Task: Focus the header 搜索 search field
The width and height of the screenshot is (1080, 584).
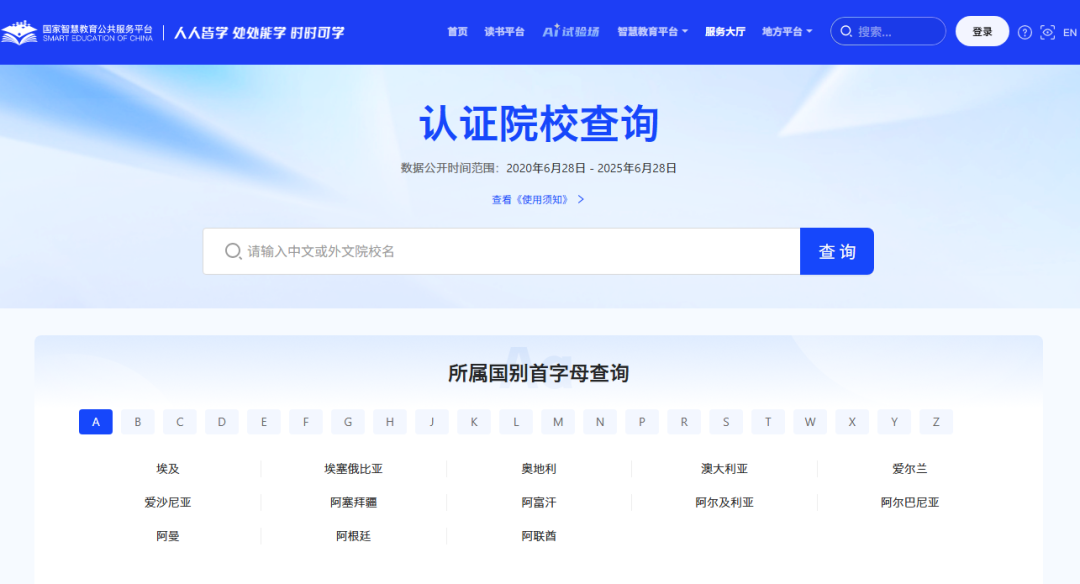Action: coord(888,32)
